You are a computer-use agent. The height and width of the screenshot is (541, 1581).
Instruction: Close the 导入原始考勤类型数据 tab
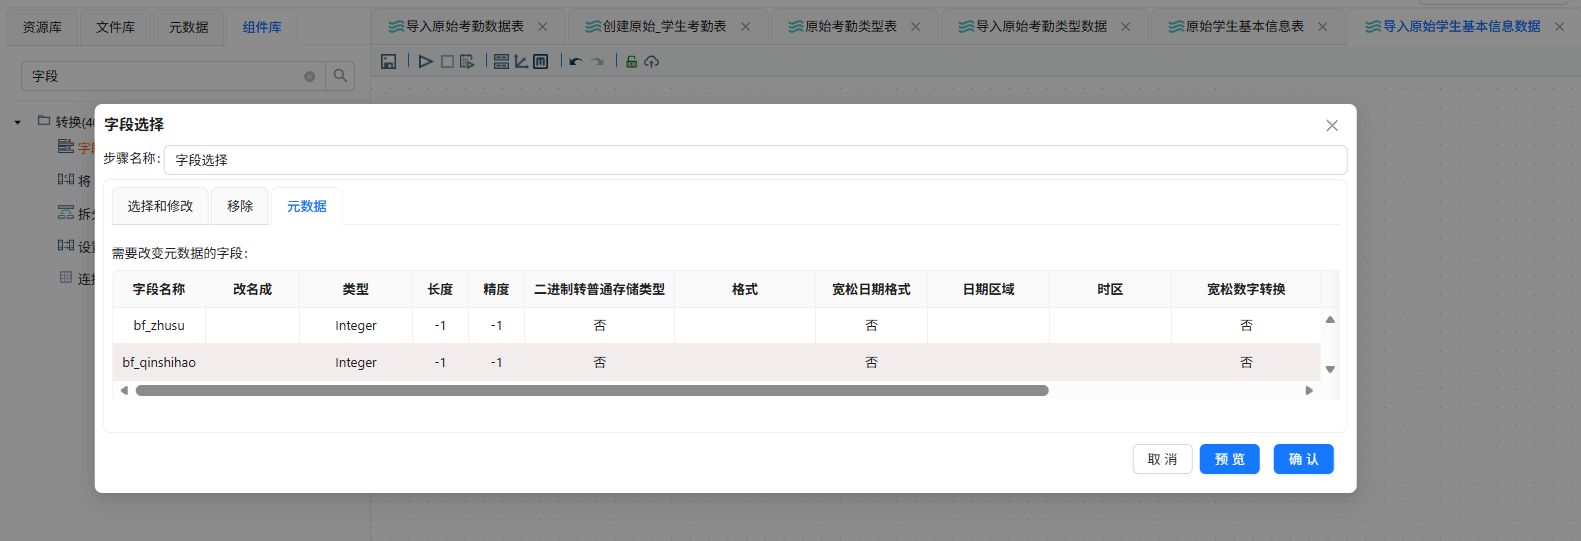click(1125, 27)
